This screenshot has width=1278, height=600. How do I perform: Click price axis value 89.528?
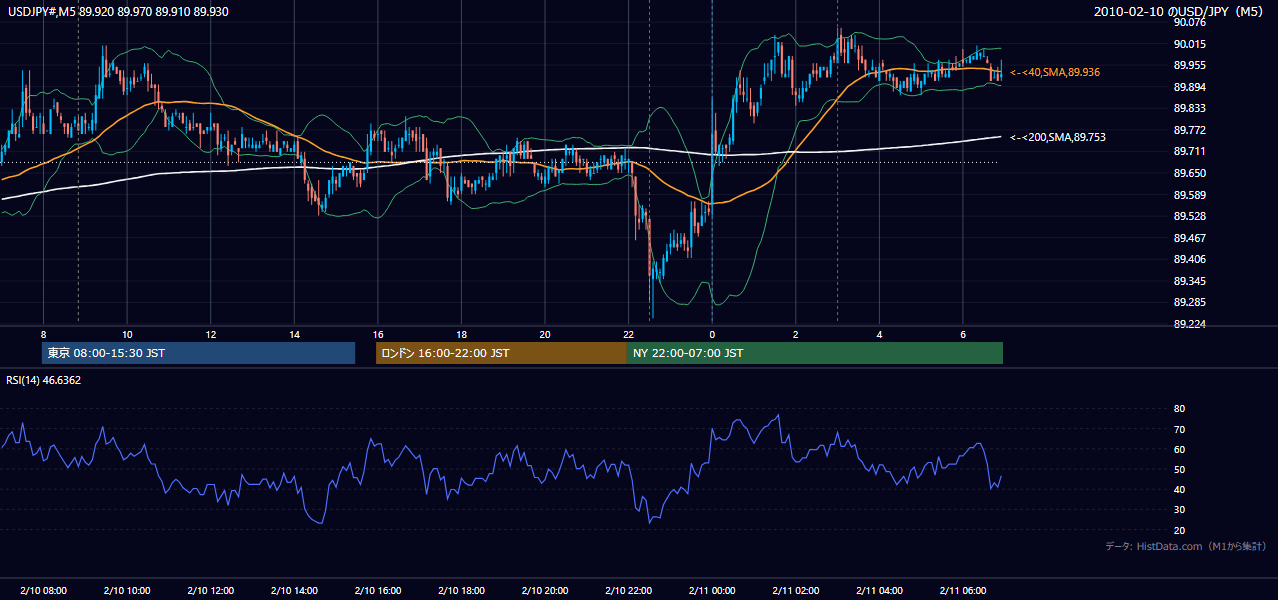click(x=1191, y=216)
